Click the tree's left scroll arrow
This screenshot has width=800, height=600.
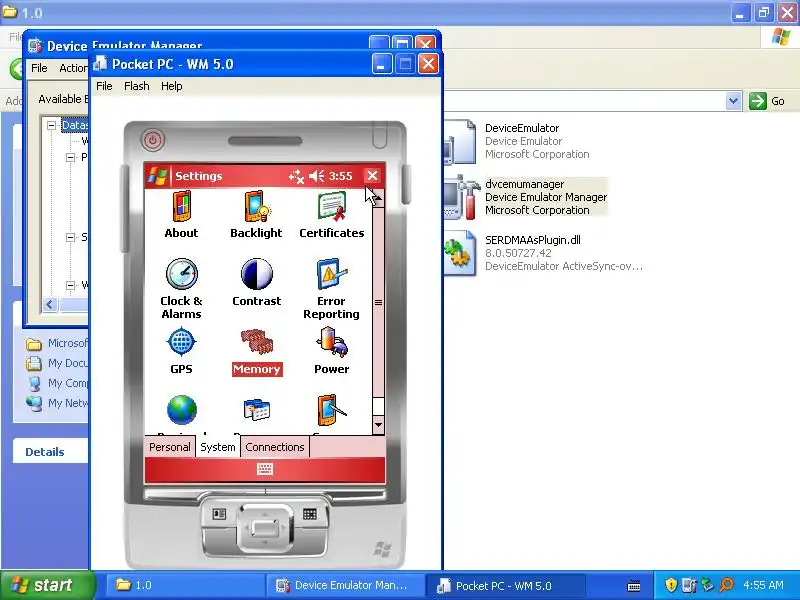pyautogui.click(x=49, y=305)
